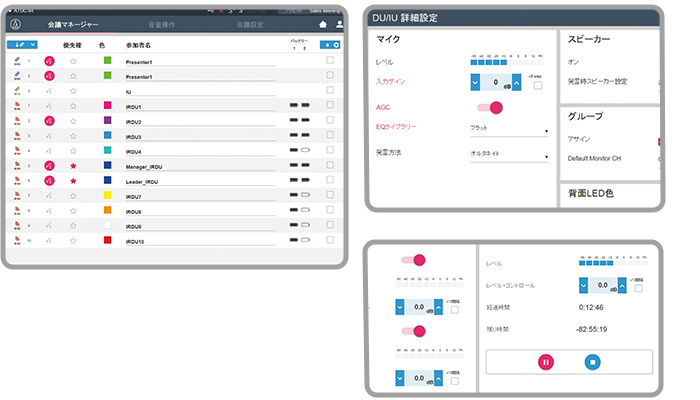Open the EQ library dropdown
This screenshot has height=400, width=700.
pos(509,129)
